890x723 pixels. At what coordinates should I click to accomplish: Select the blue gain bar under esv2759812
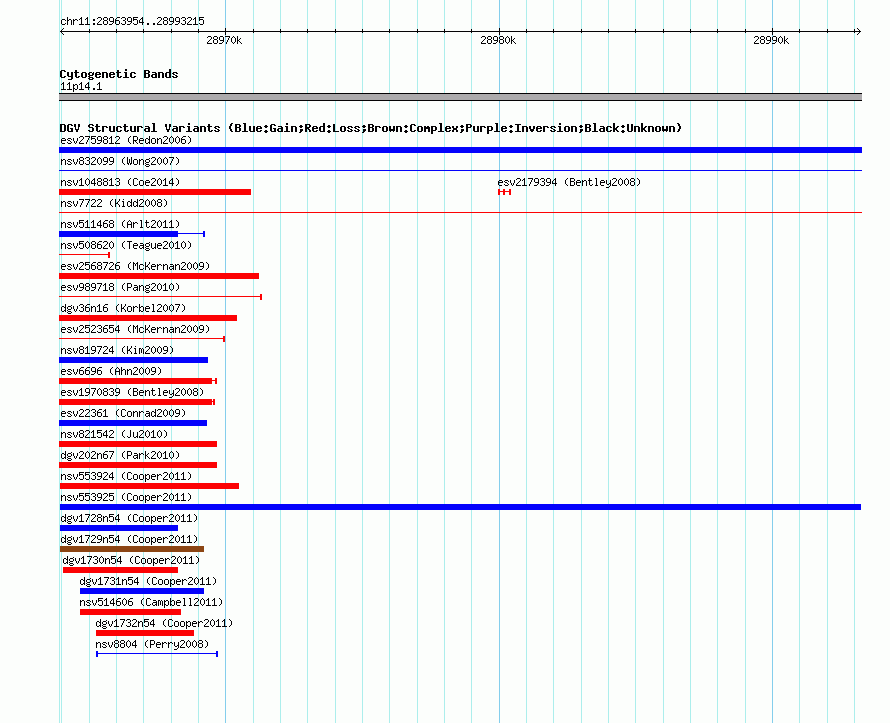click(x=460, y=150)
